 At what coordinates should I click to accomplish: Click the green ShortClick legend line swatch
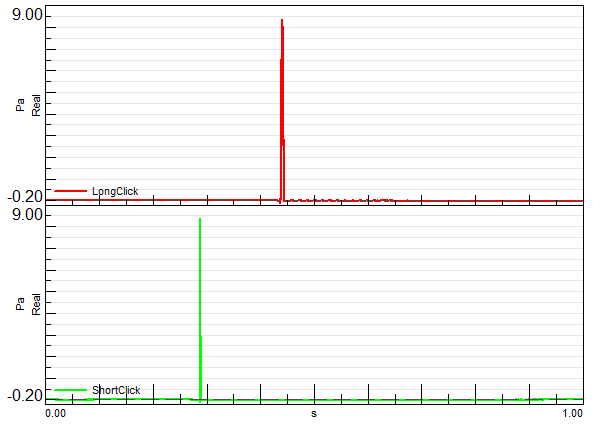[x=71, y=390]
